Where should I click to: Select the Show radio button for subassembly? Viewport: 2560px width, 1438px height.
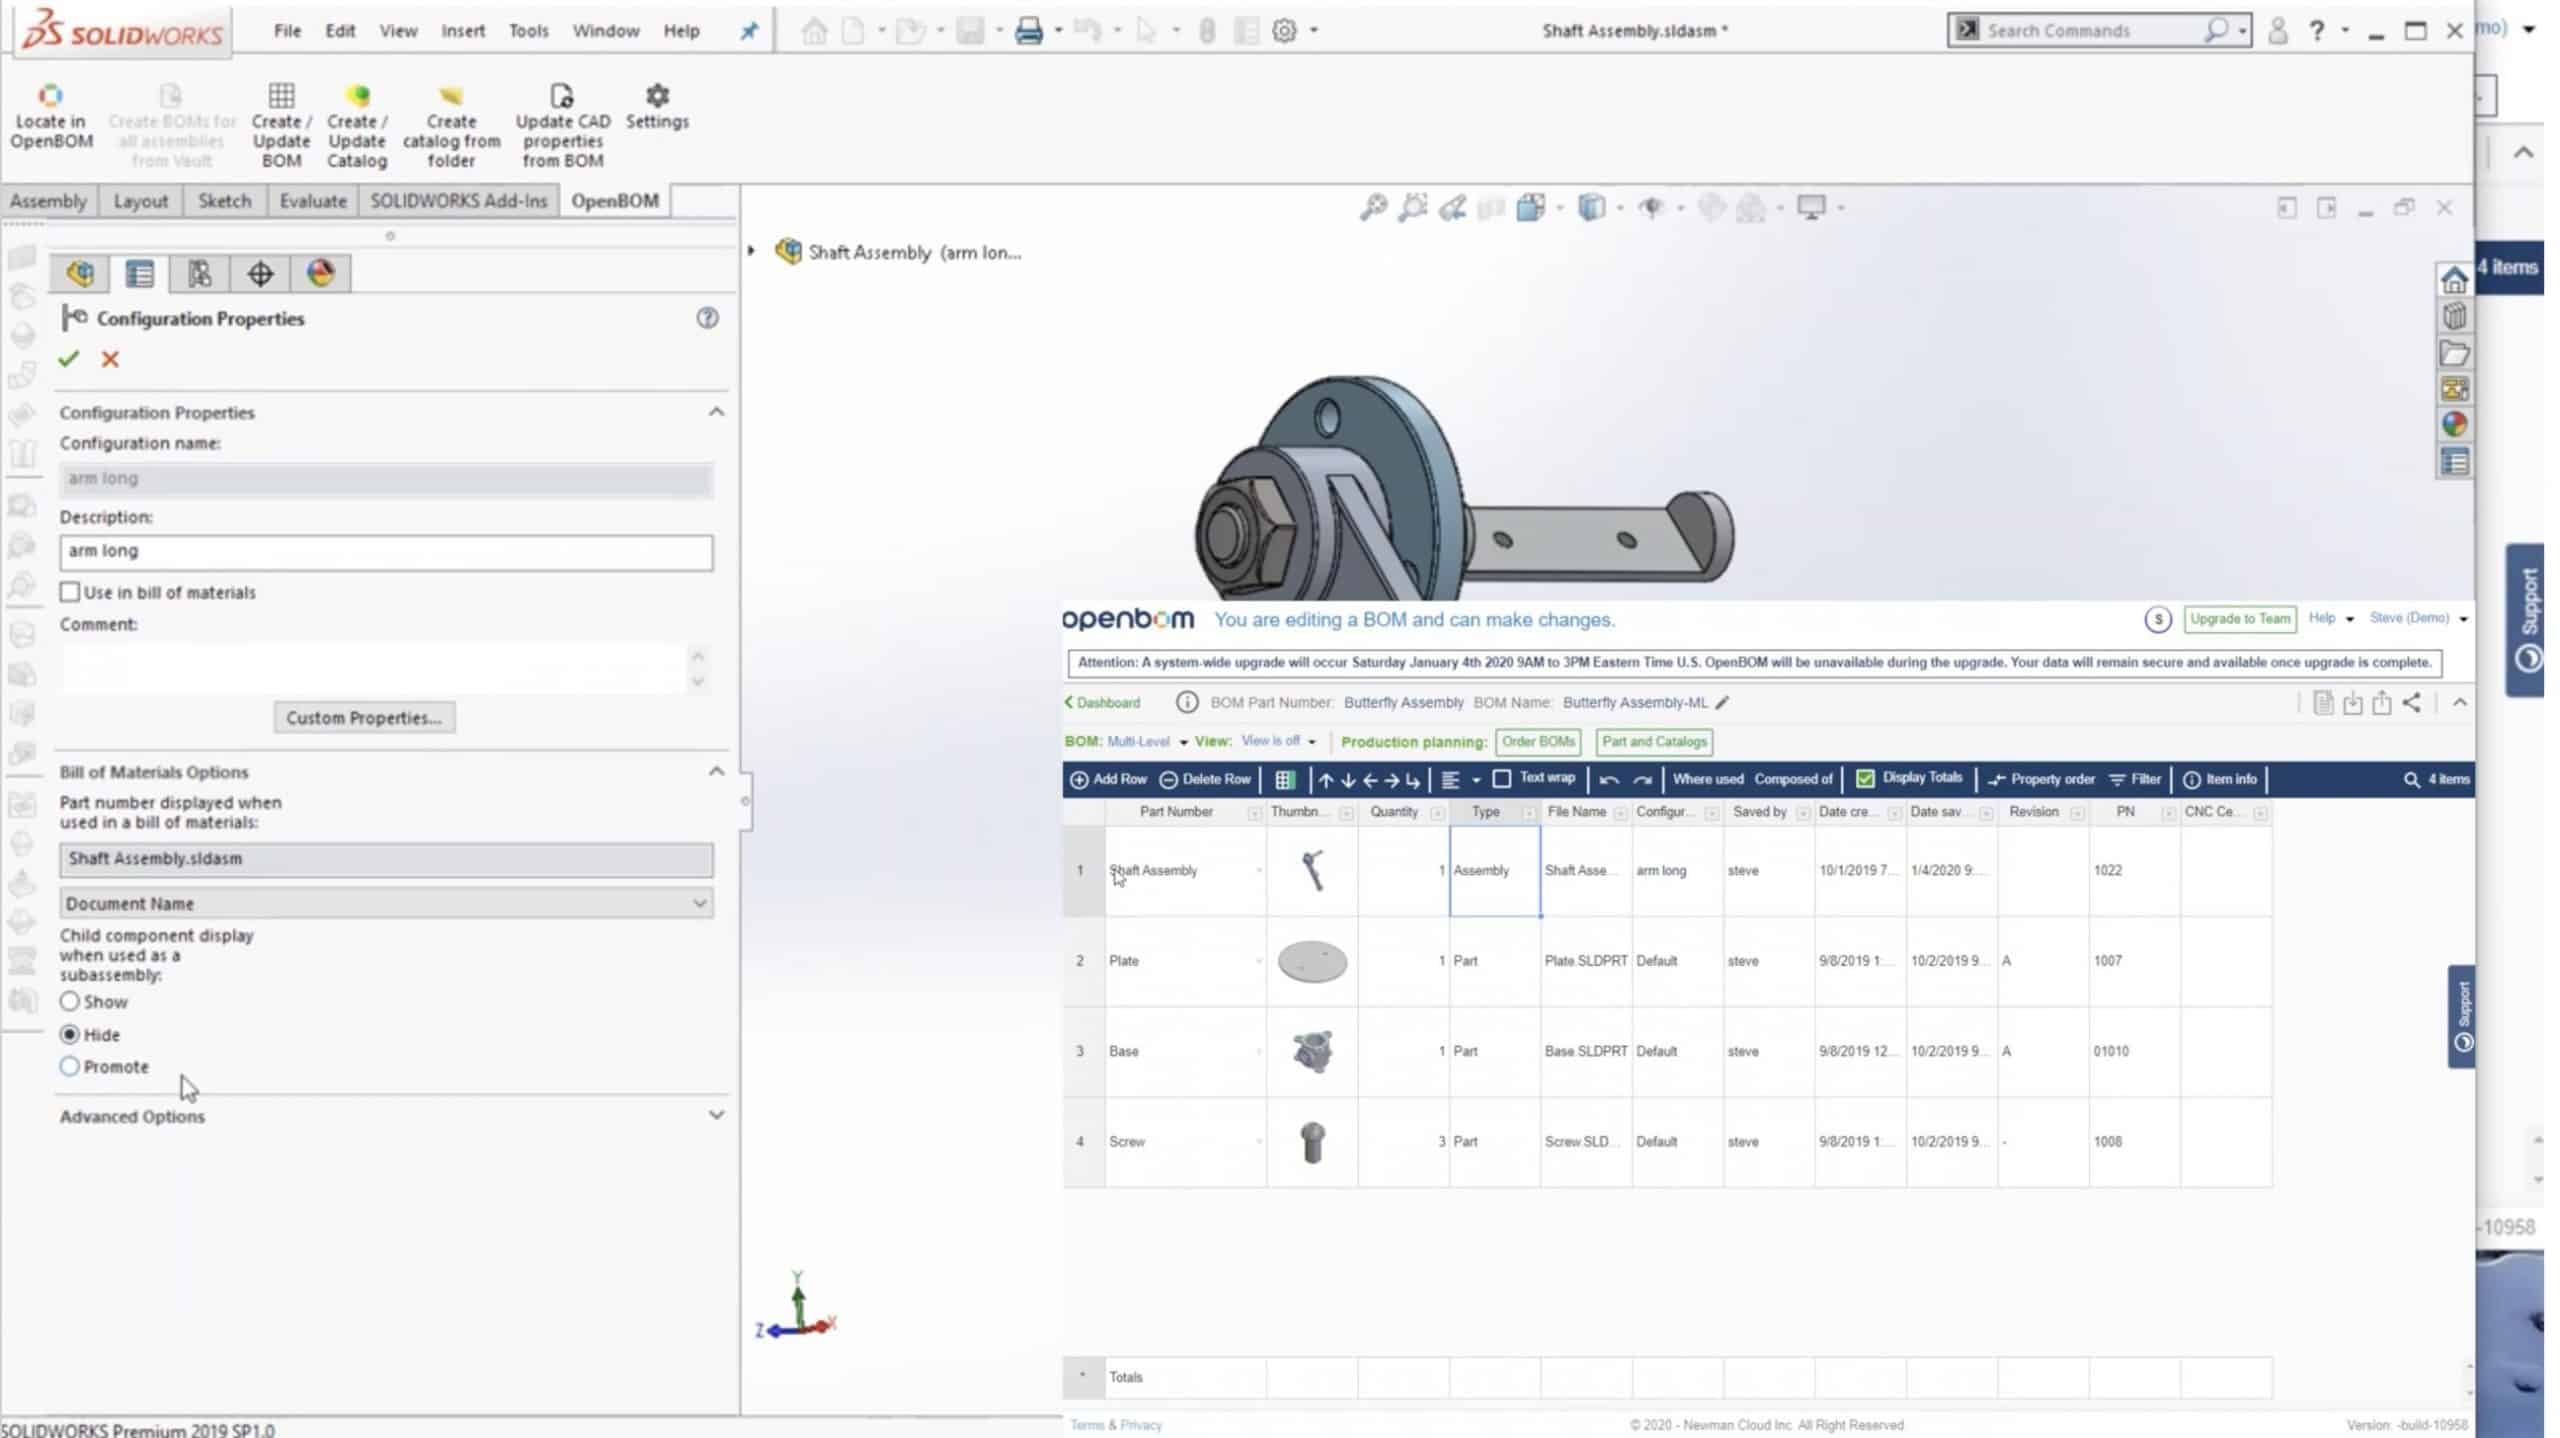click(x=69, y=1000)
